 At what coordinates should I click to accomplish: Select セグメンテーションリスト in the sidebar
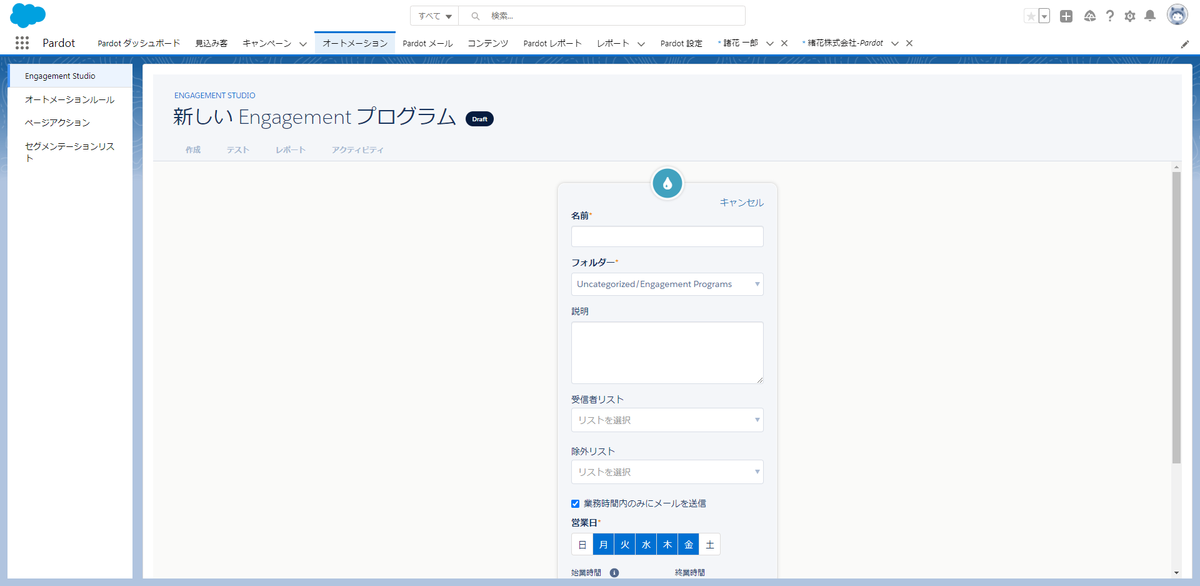(x=70, y=151)
